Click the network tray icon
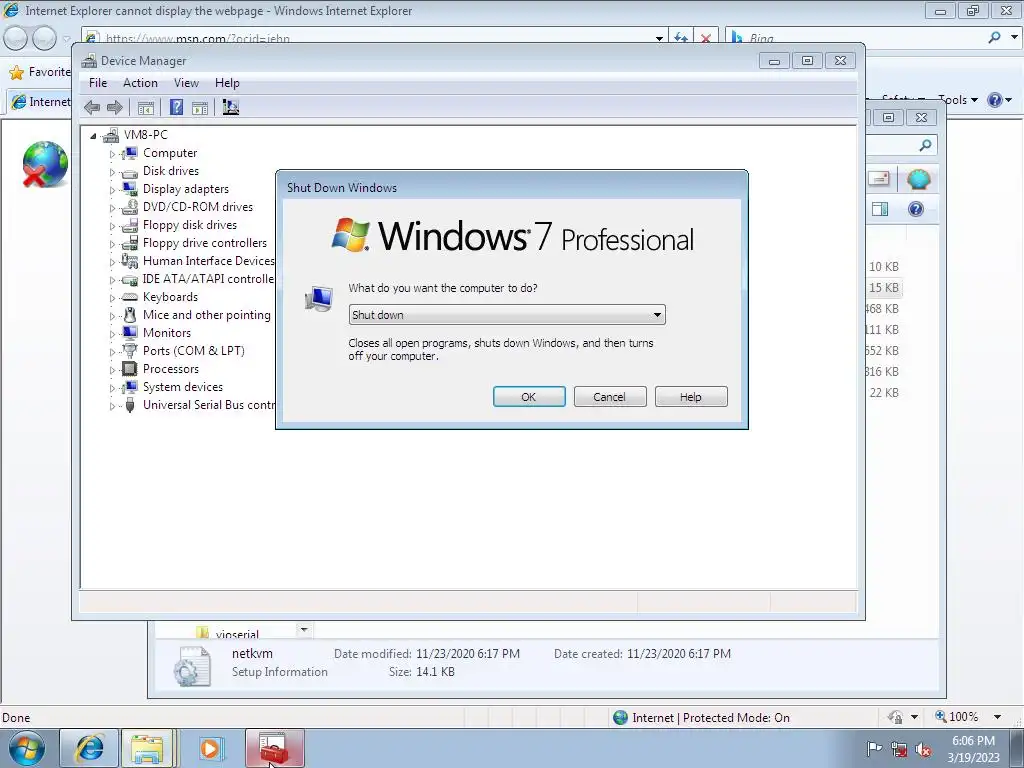1024x768 pixels. 899,750
